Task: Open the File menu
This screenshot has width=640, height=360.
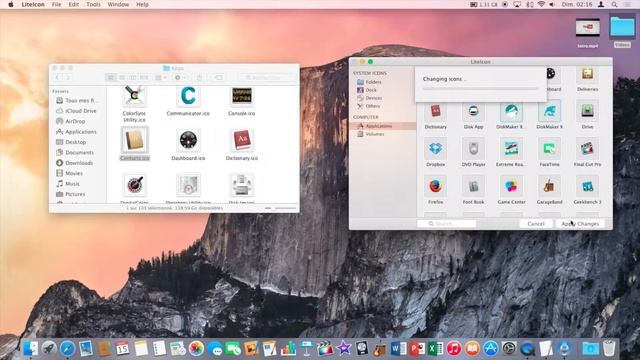Action: click(x=56, y=4)
